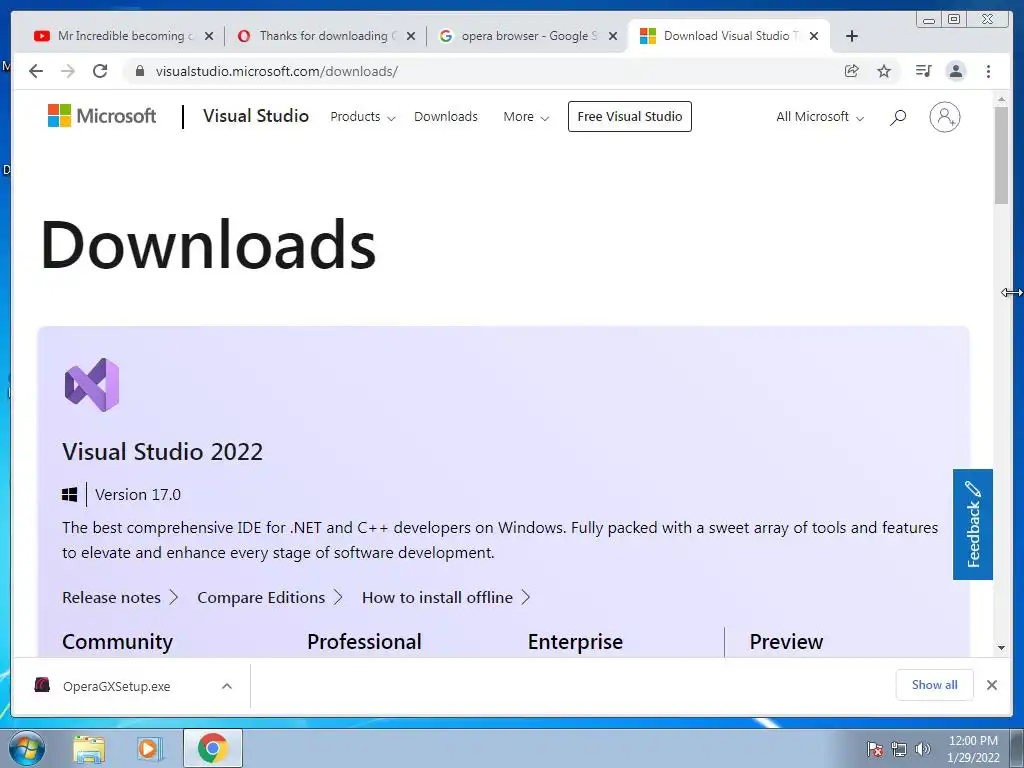Viewport: 1024px width, 768px height.
Task: Open the Windows Start orb
Action: coord(27,748)
